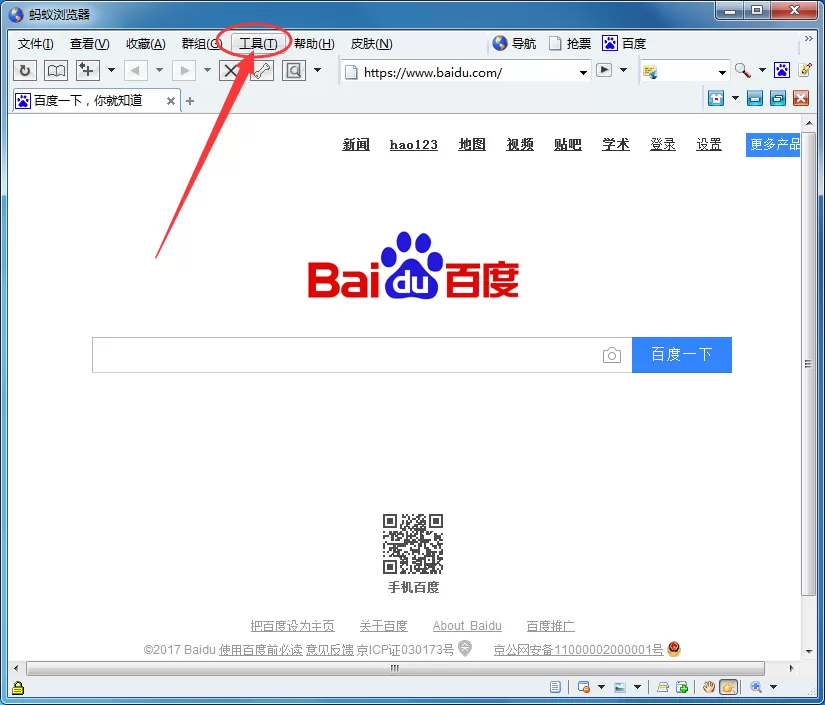Expand the popup blocker dropdown in status bar

(601, 687)
